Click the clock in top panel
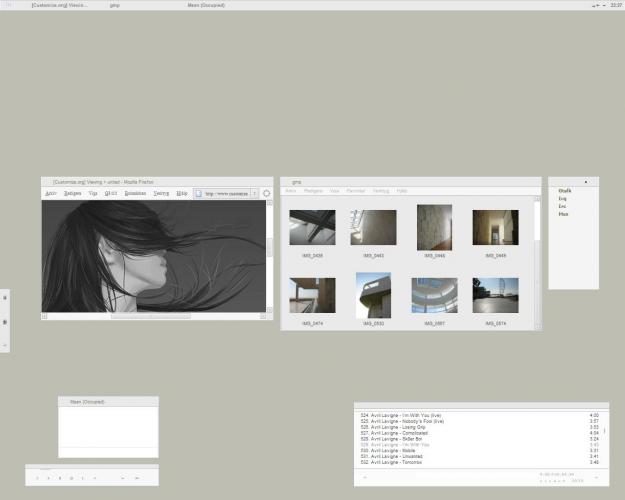 615,6
